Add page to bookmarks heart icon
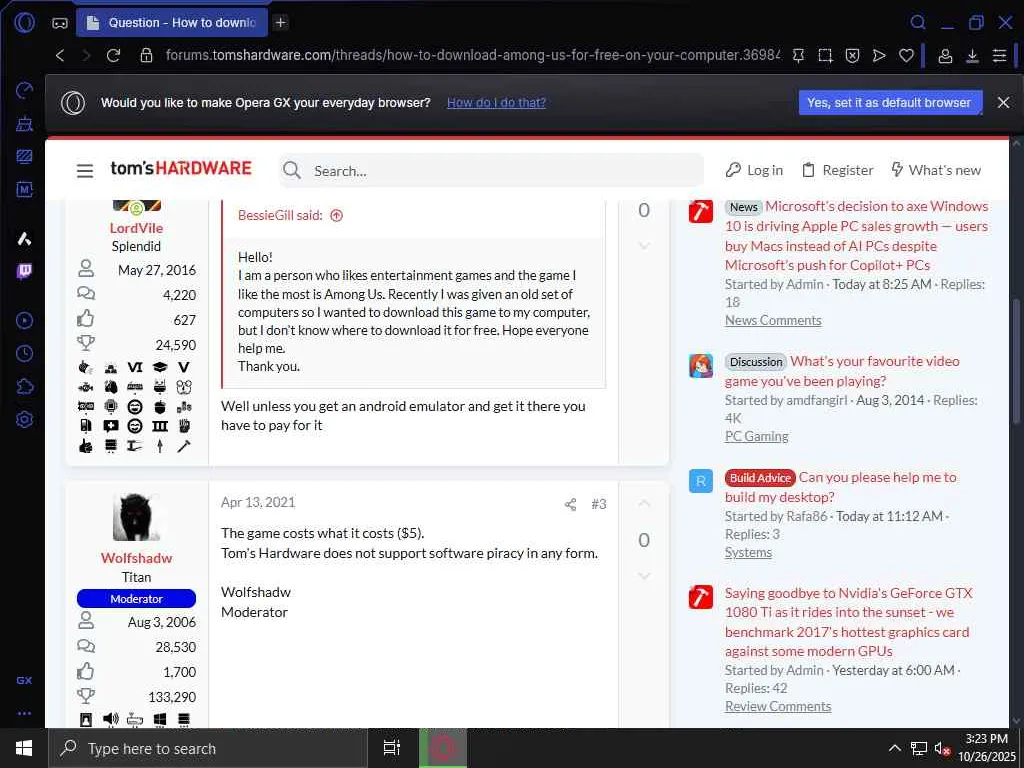Screen dimensions: 1024x768 906,56
